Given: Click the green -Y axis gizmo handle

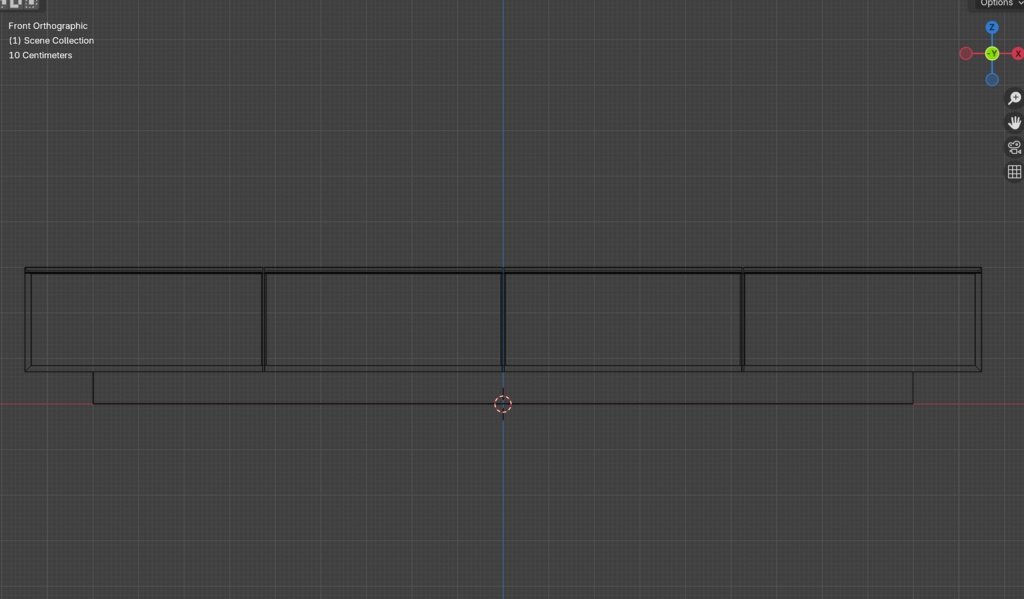Looking at the screenshot, I should pos(992,54).
